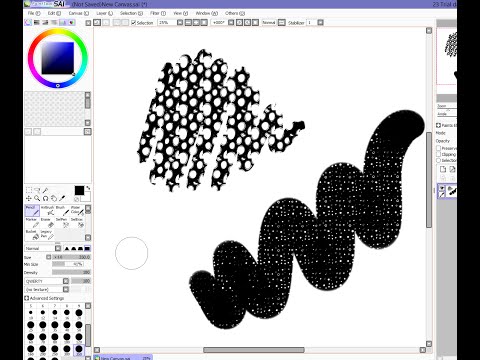
Task: Create a new linework layer
Action: pyautogui.click(x=452, y=169)
